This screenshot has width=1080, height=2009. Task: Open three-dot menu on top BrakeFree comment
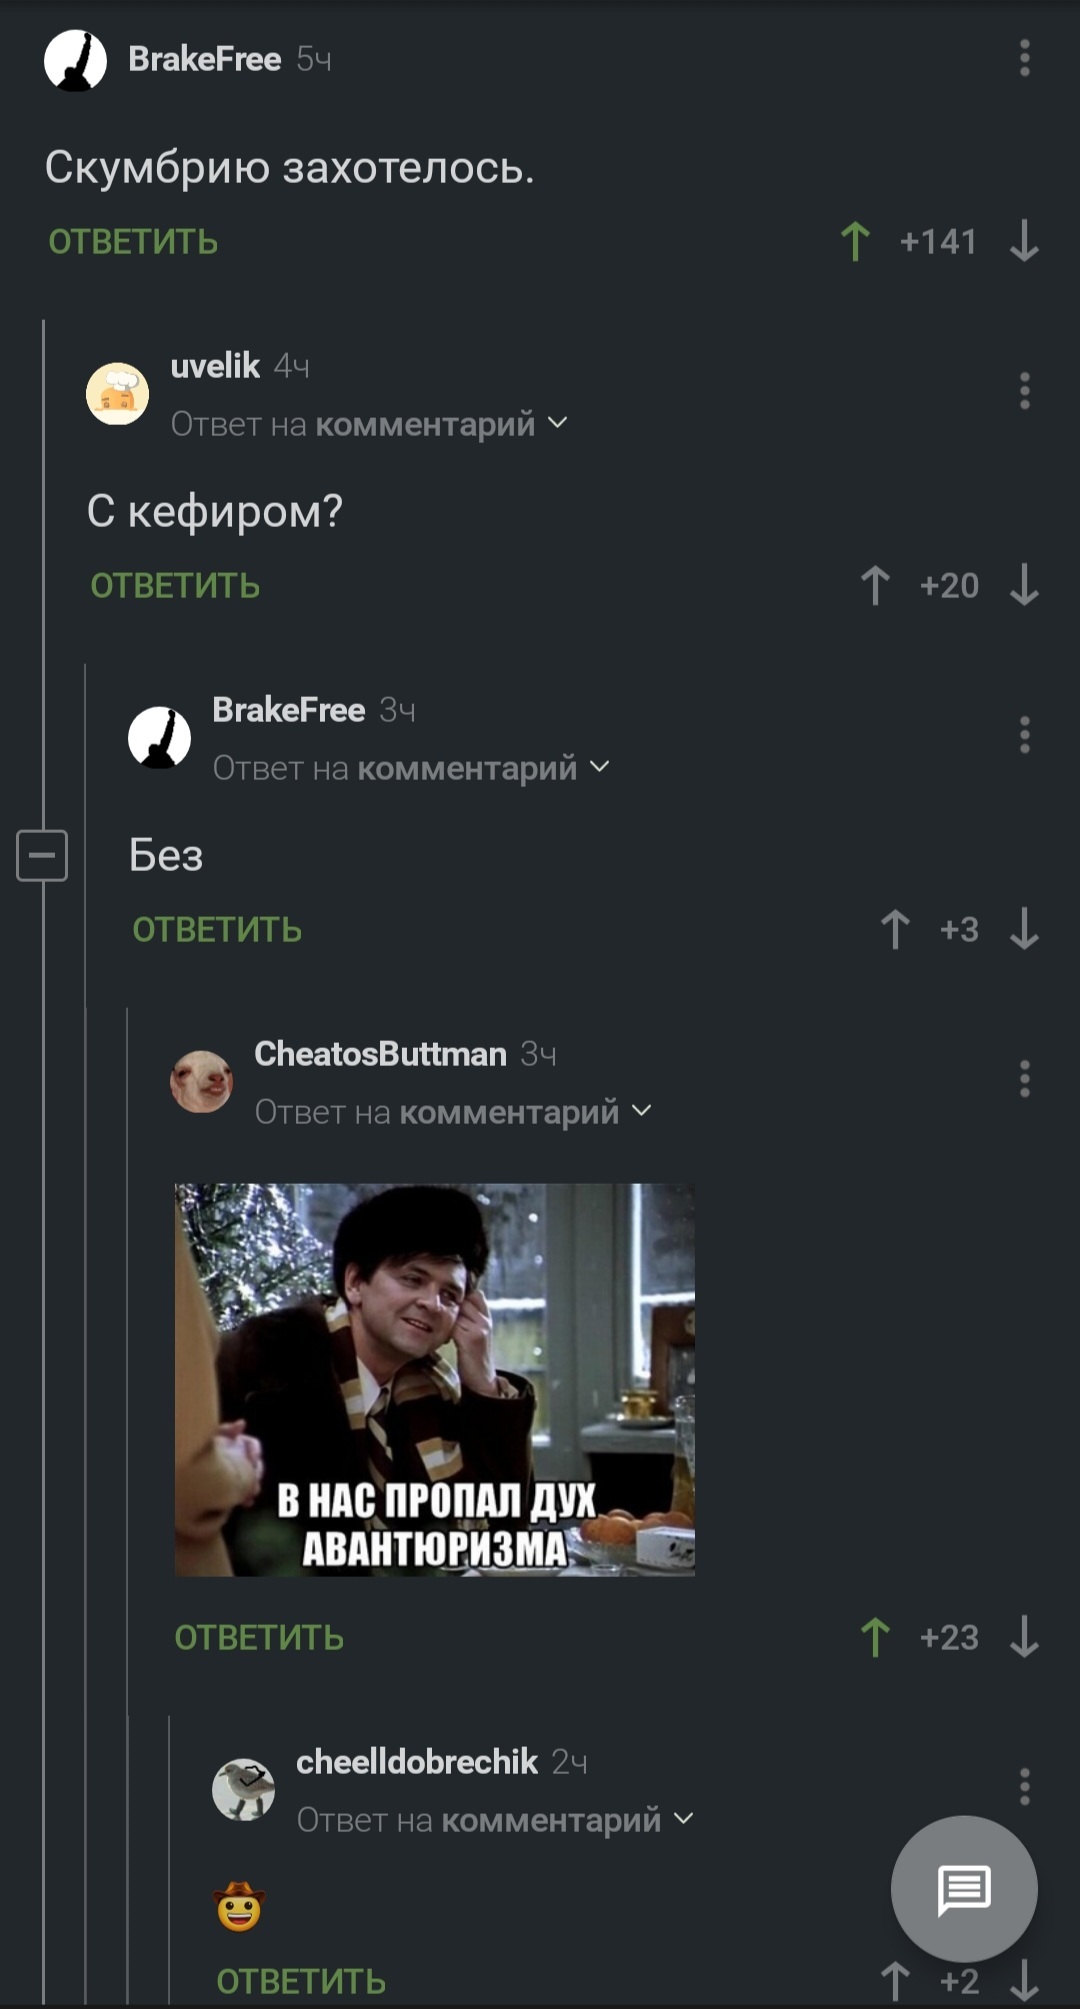point(1024,59)
